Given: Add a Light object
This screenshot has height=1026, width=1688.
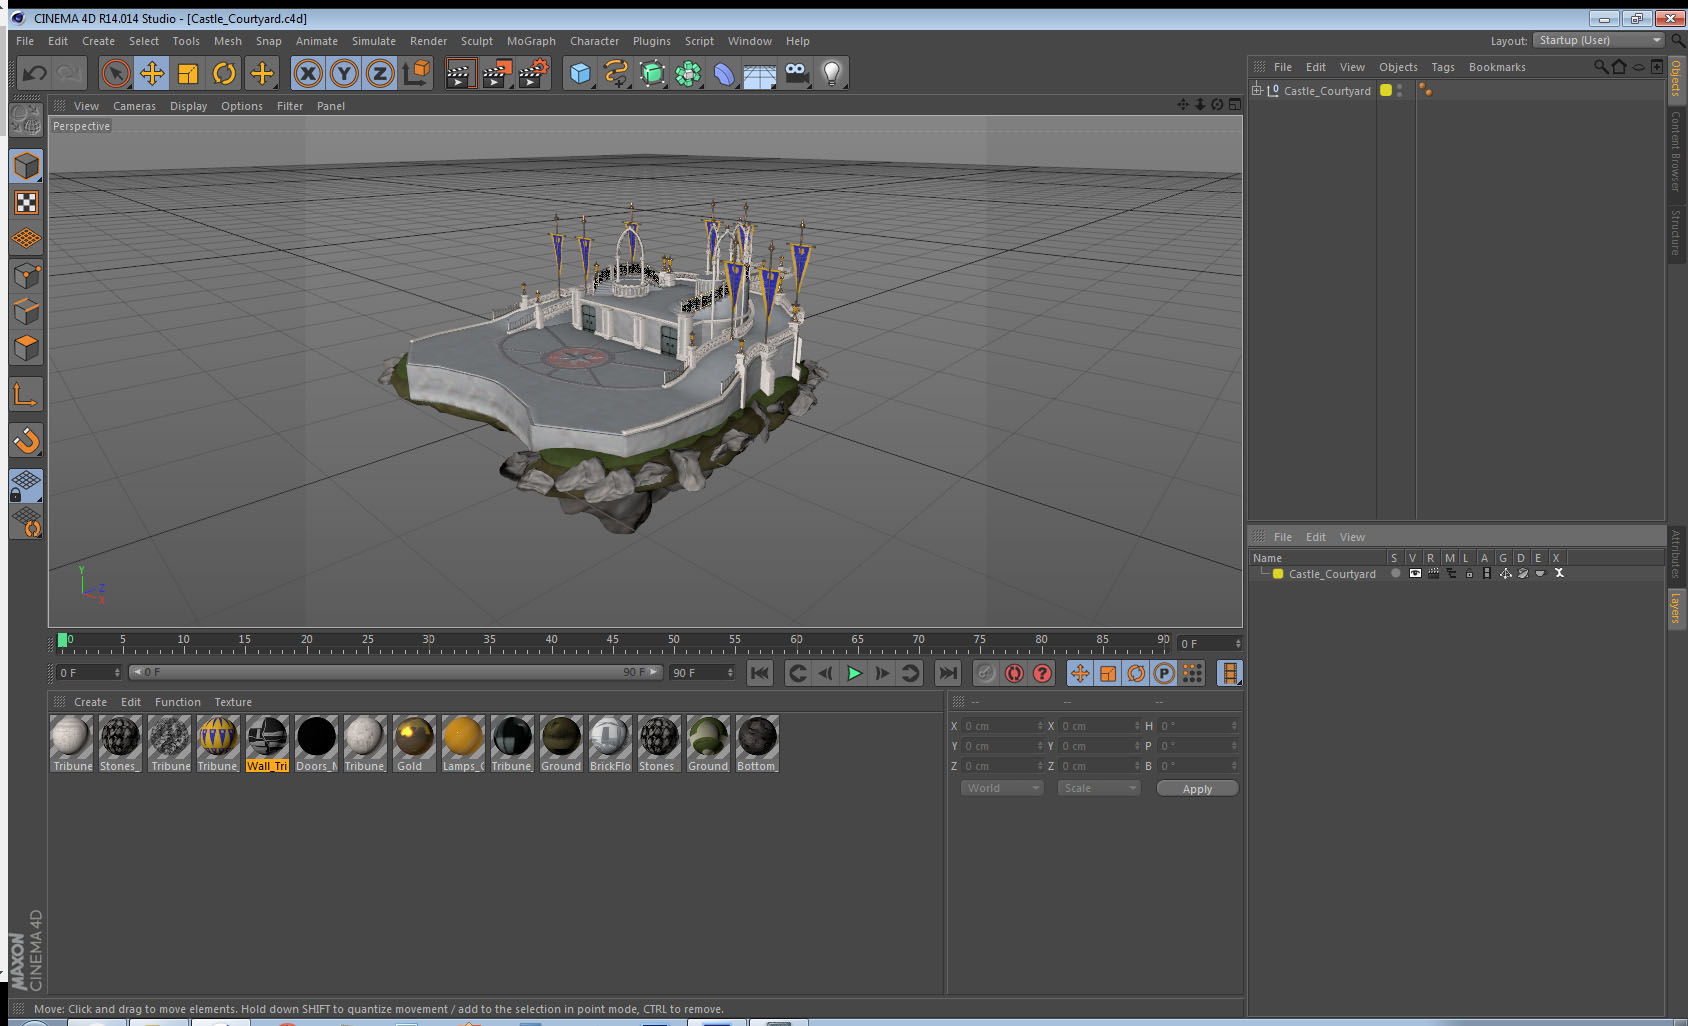Looking at the screenshot, I should pyautogui.click(x=832, y=73).
